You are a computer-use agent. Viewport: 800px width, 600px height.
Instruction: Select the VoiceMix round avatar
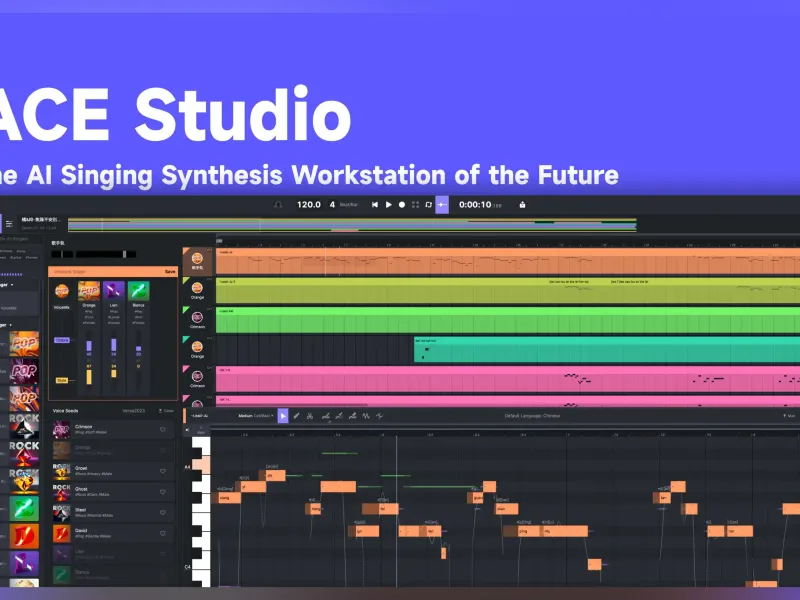pyautogui.click(x=62, y=291)
